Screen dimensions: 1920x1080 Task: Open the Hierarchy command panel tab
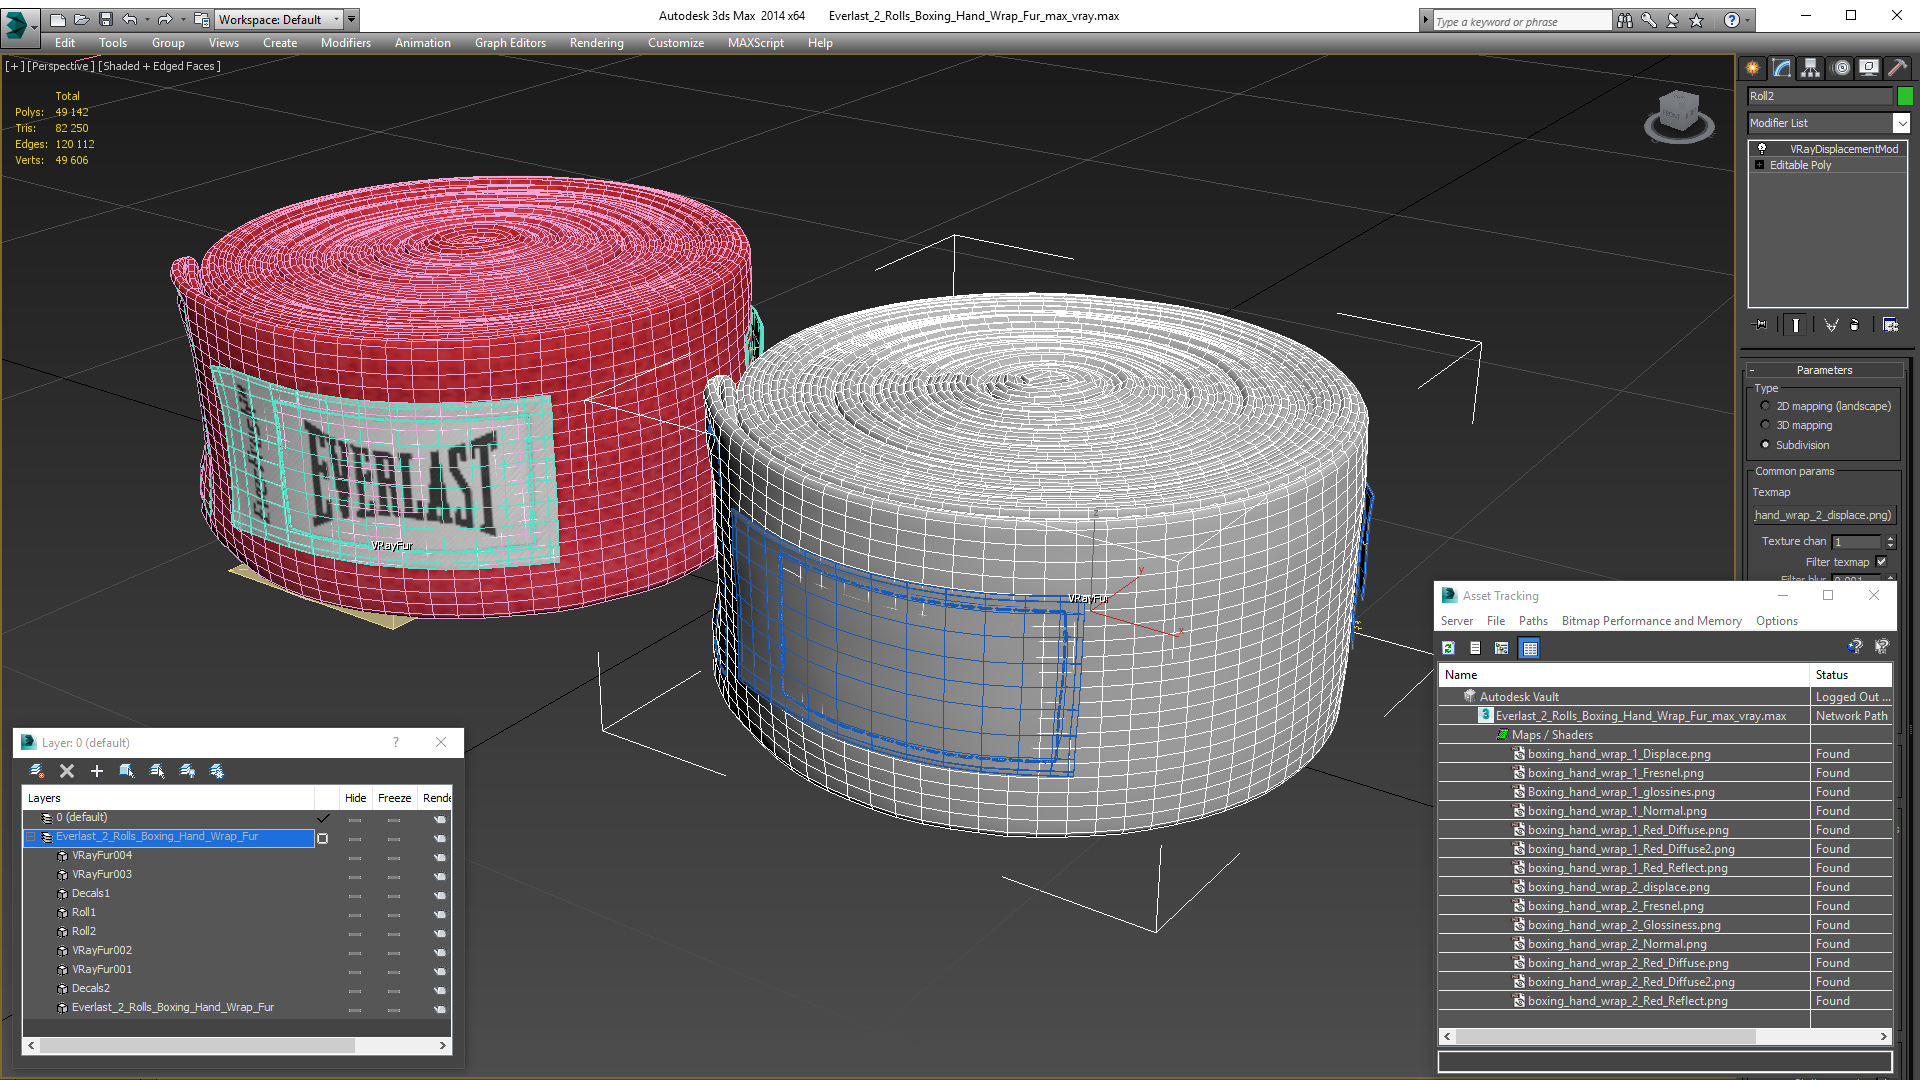(1810, 68)
